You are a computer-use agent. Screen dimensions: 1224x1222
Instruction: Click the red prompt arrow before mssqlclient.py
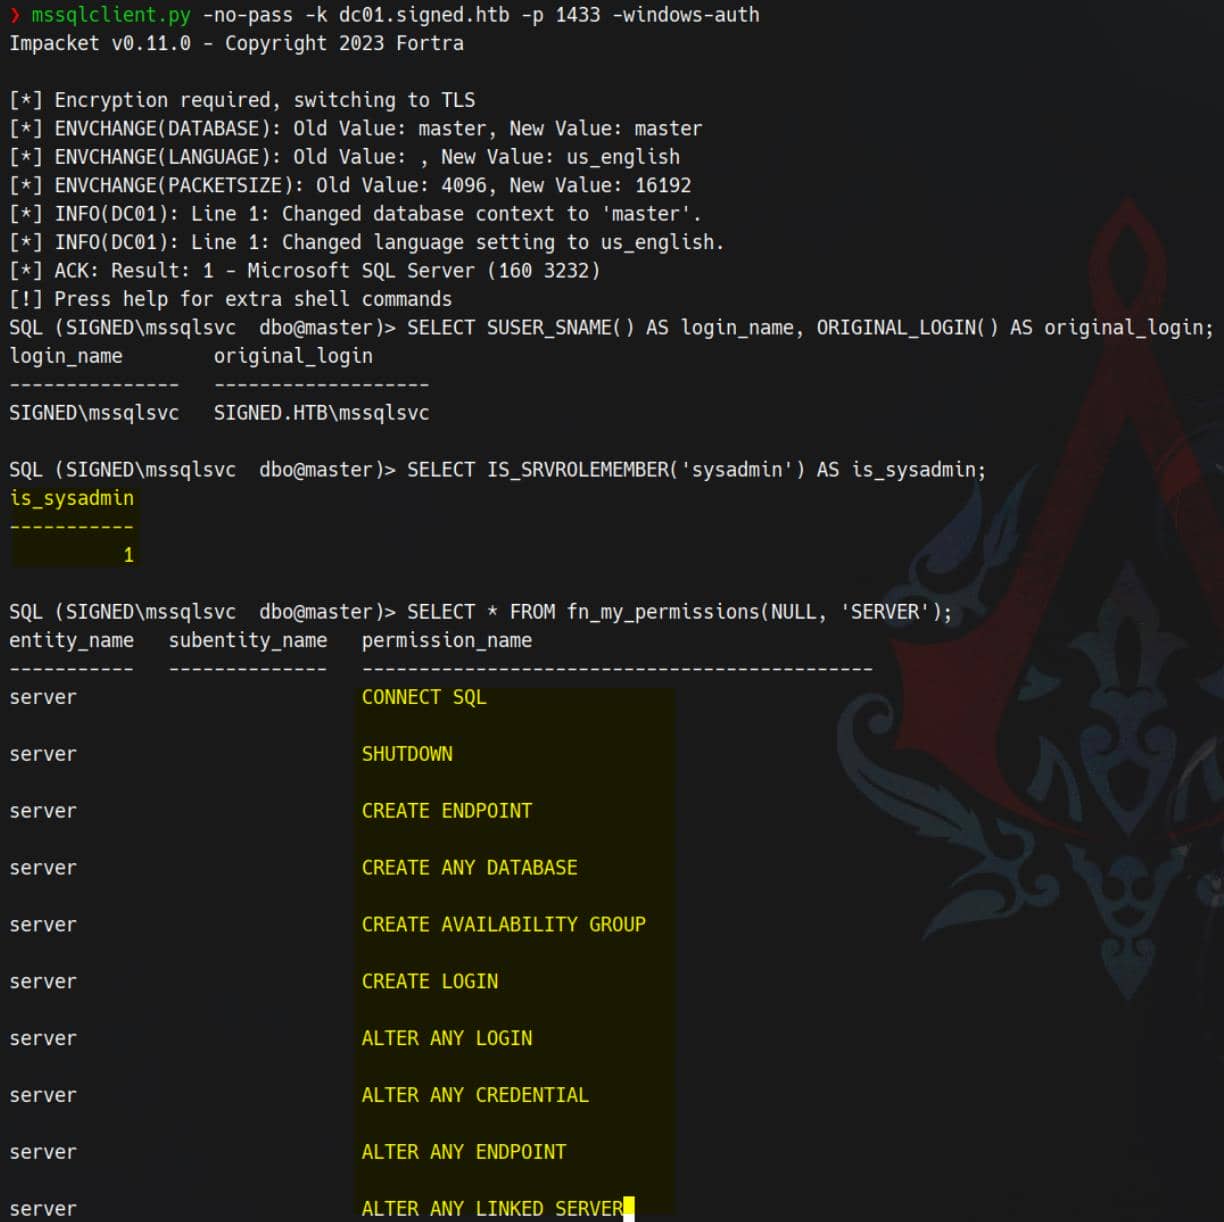pos(15,15)
